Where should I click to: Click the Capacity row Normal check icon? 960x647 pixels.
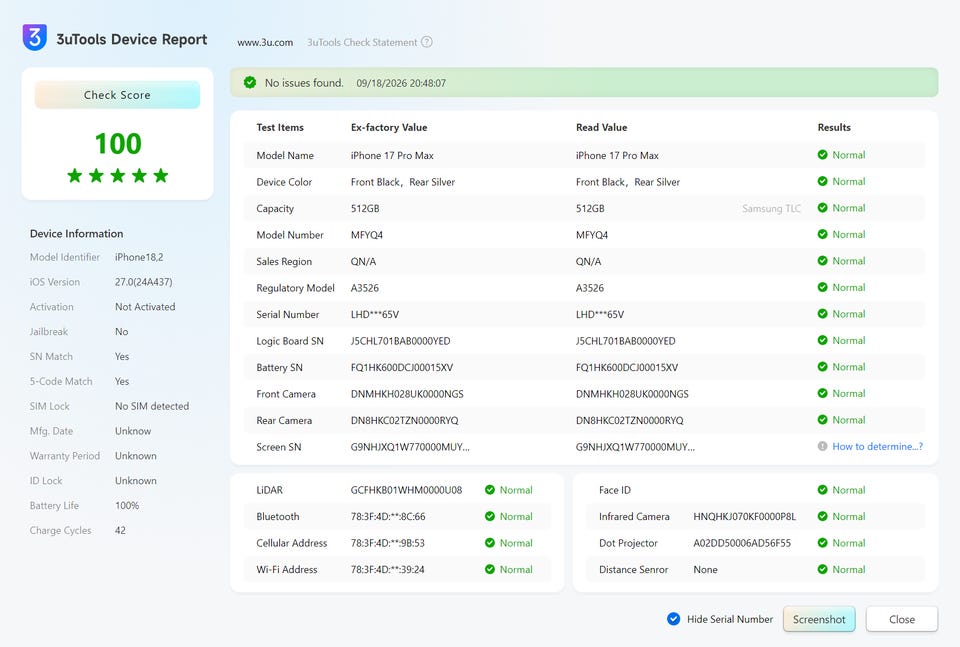coord(822,208)
